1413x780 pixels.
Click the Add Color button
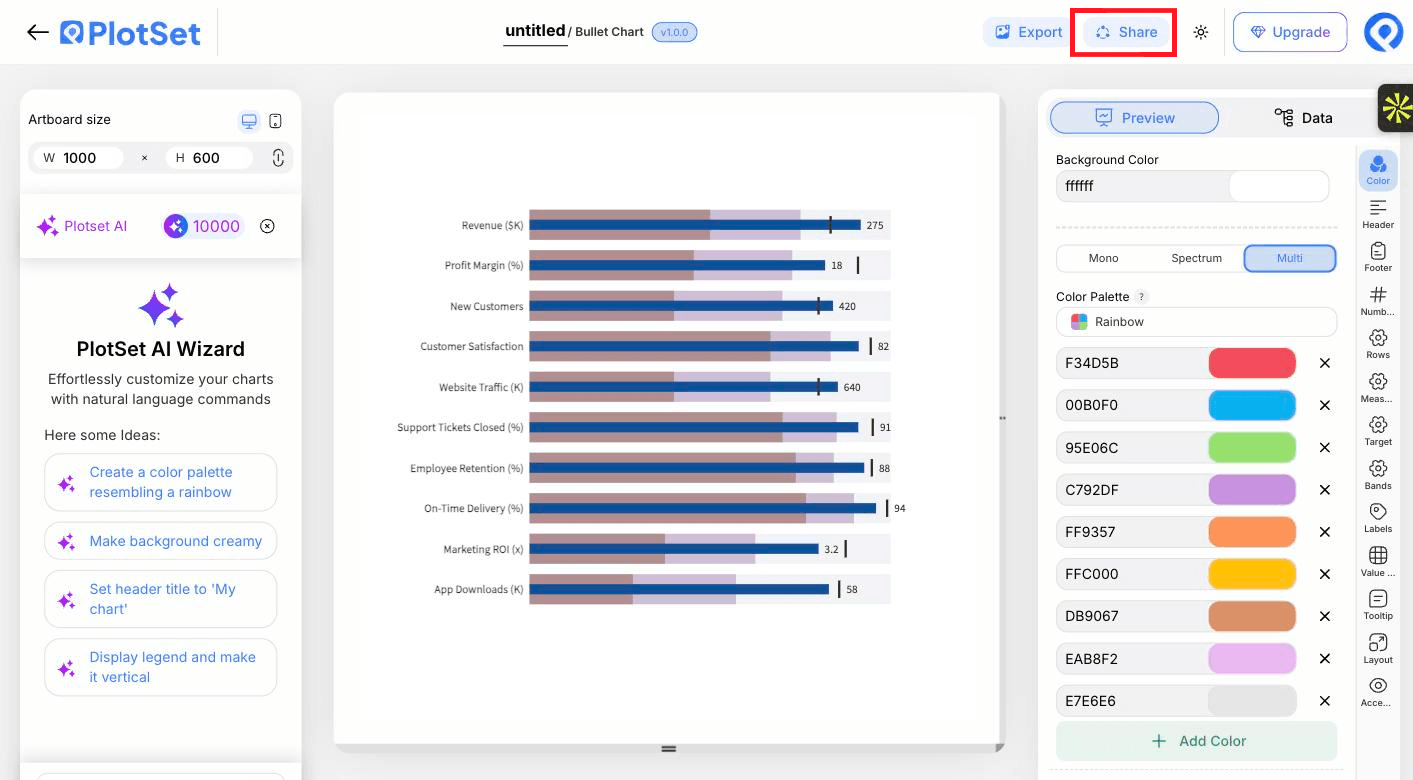(1196, 741)
